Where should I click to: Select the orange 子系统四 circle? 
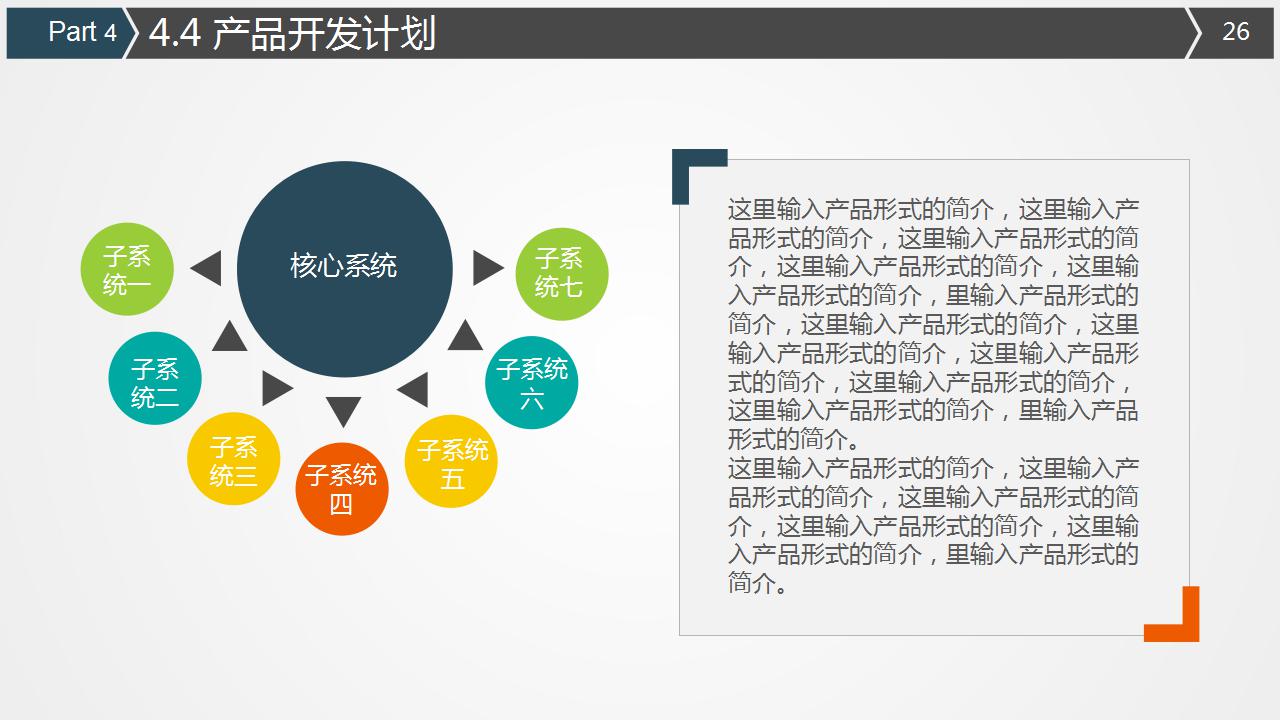(x=342, y=487)
